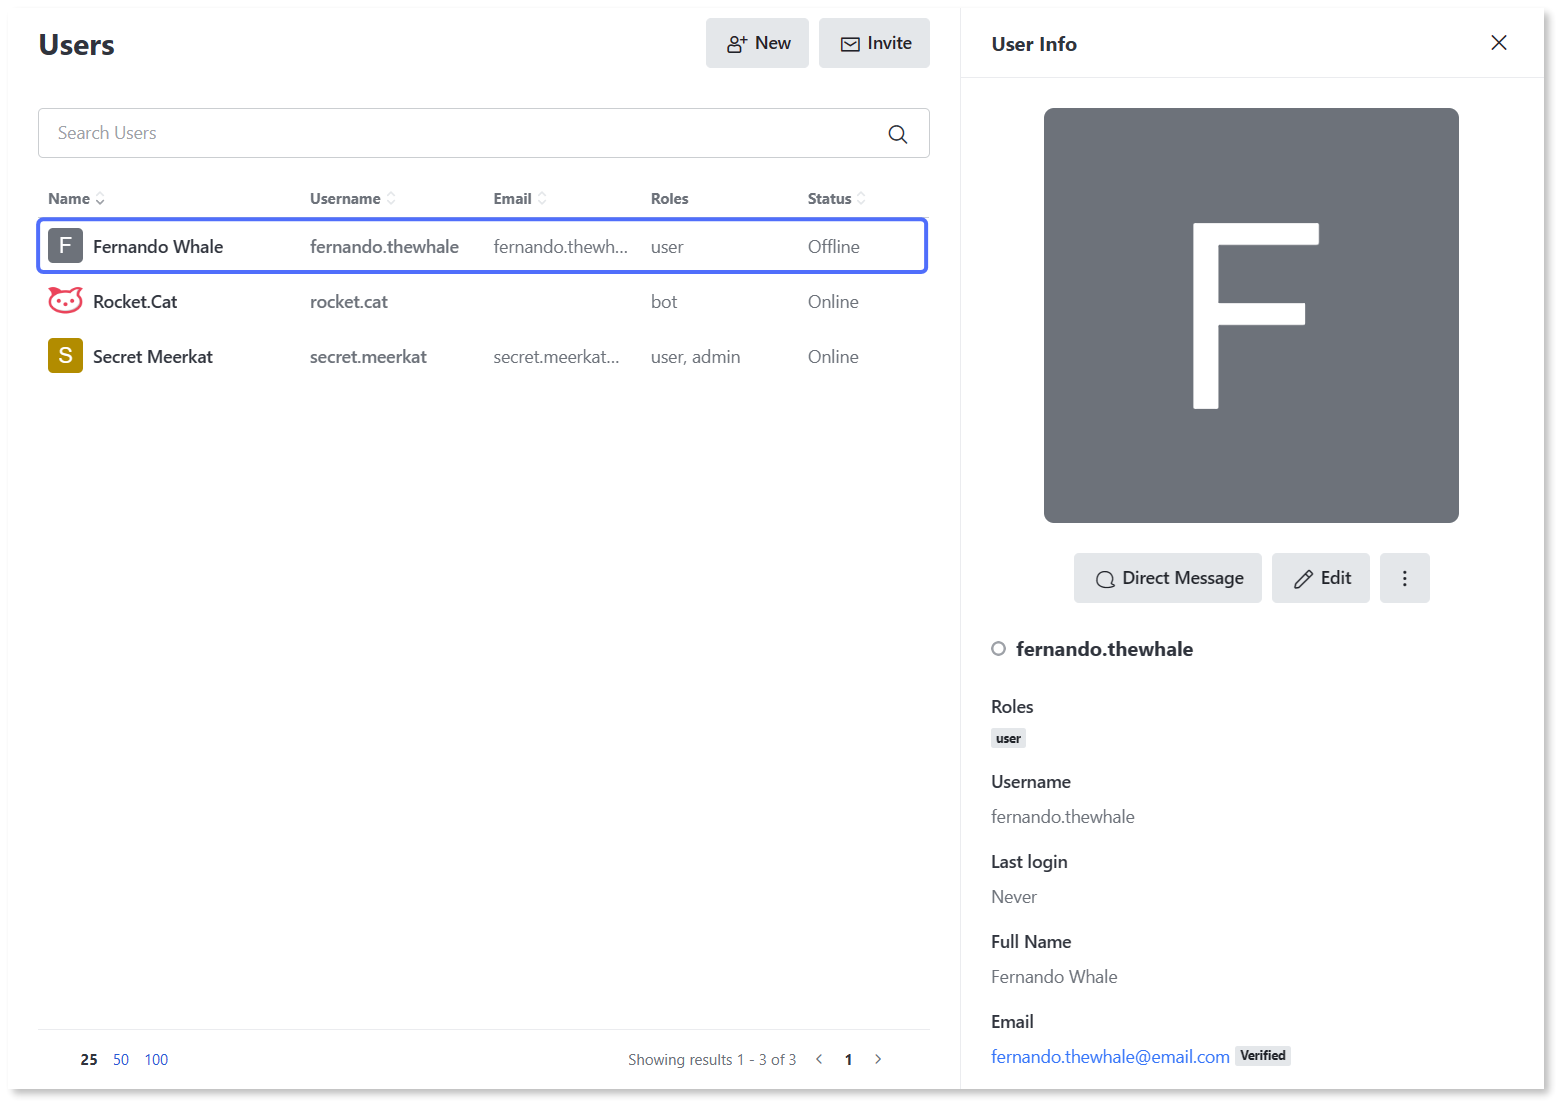This screenshot has width=1557, height=1102.
Task: Go to next results page arrow
Action: tap(878, 1059)
